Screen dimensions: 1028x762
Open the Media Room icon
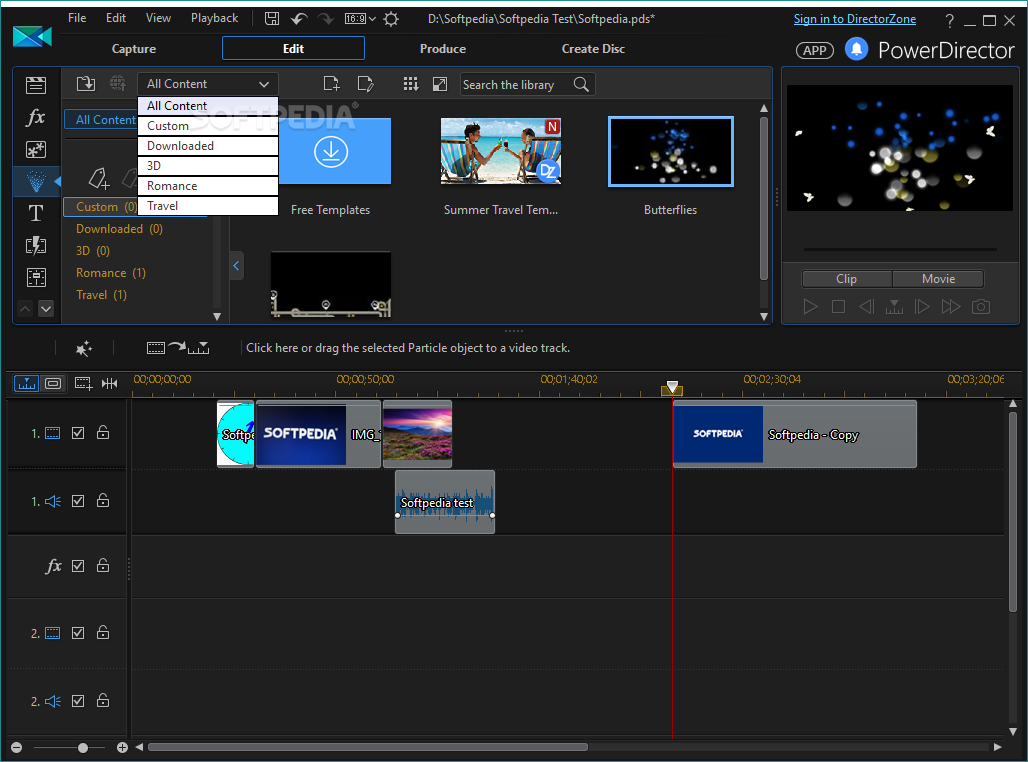pyautogui.click(x=36, y=85)
